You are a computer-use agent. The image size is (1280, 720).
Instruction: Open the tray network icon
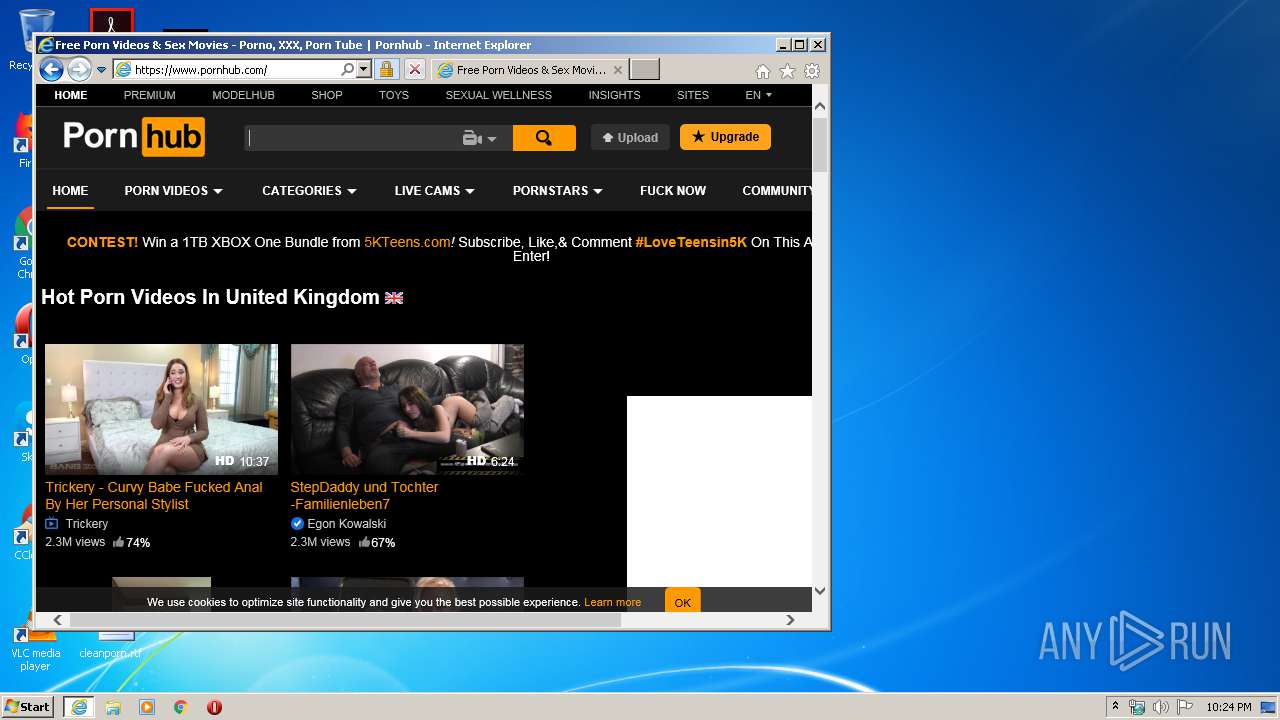coord(1137,707)
